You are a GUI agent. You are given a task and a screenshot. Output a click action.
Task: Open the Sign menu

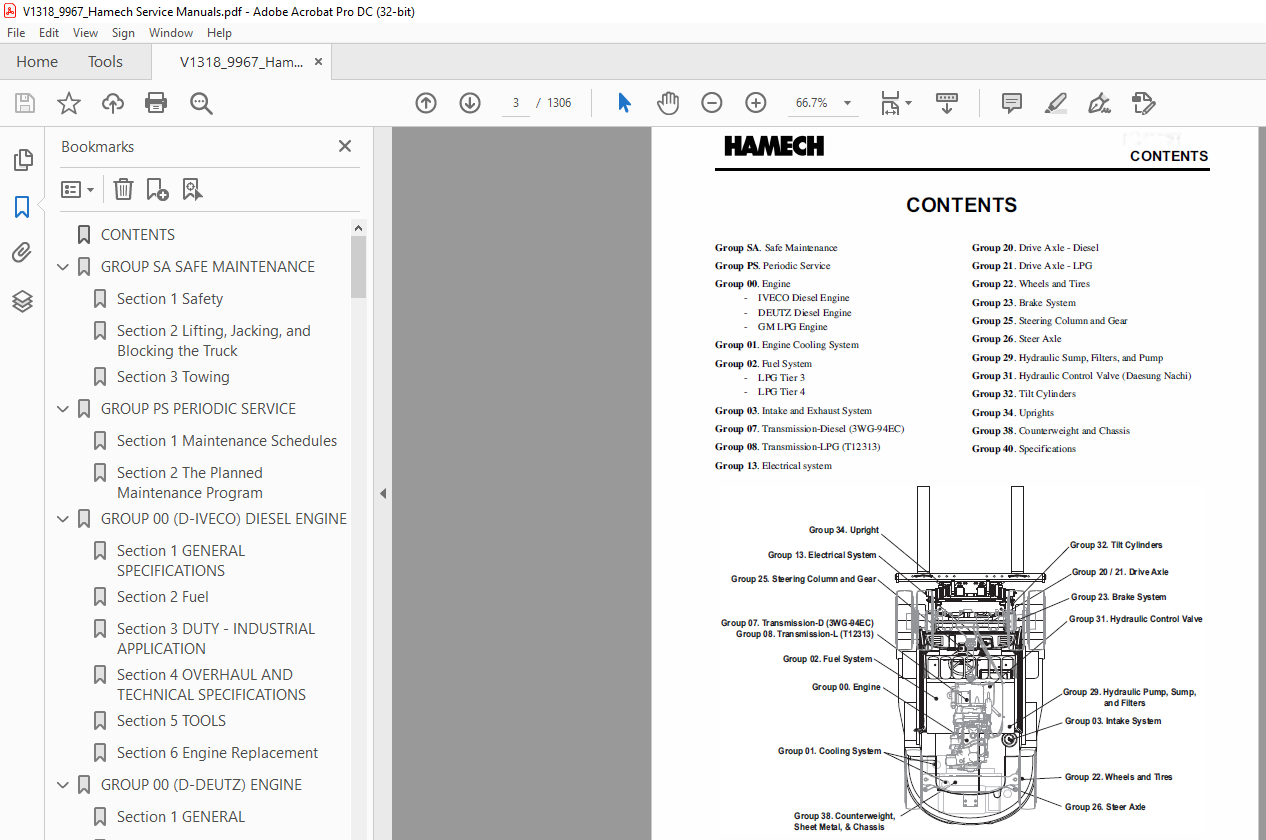click(x=123, y=33)
